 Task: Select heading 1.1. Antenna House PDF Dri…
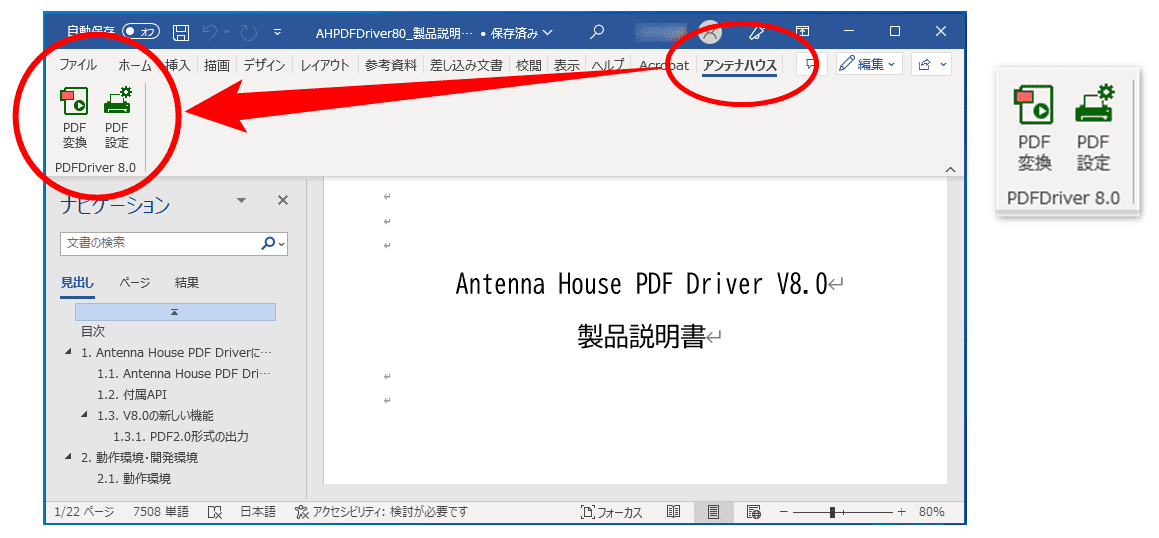pos(183,374)
